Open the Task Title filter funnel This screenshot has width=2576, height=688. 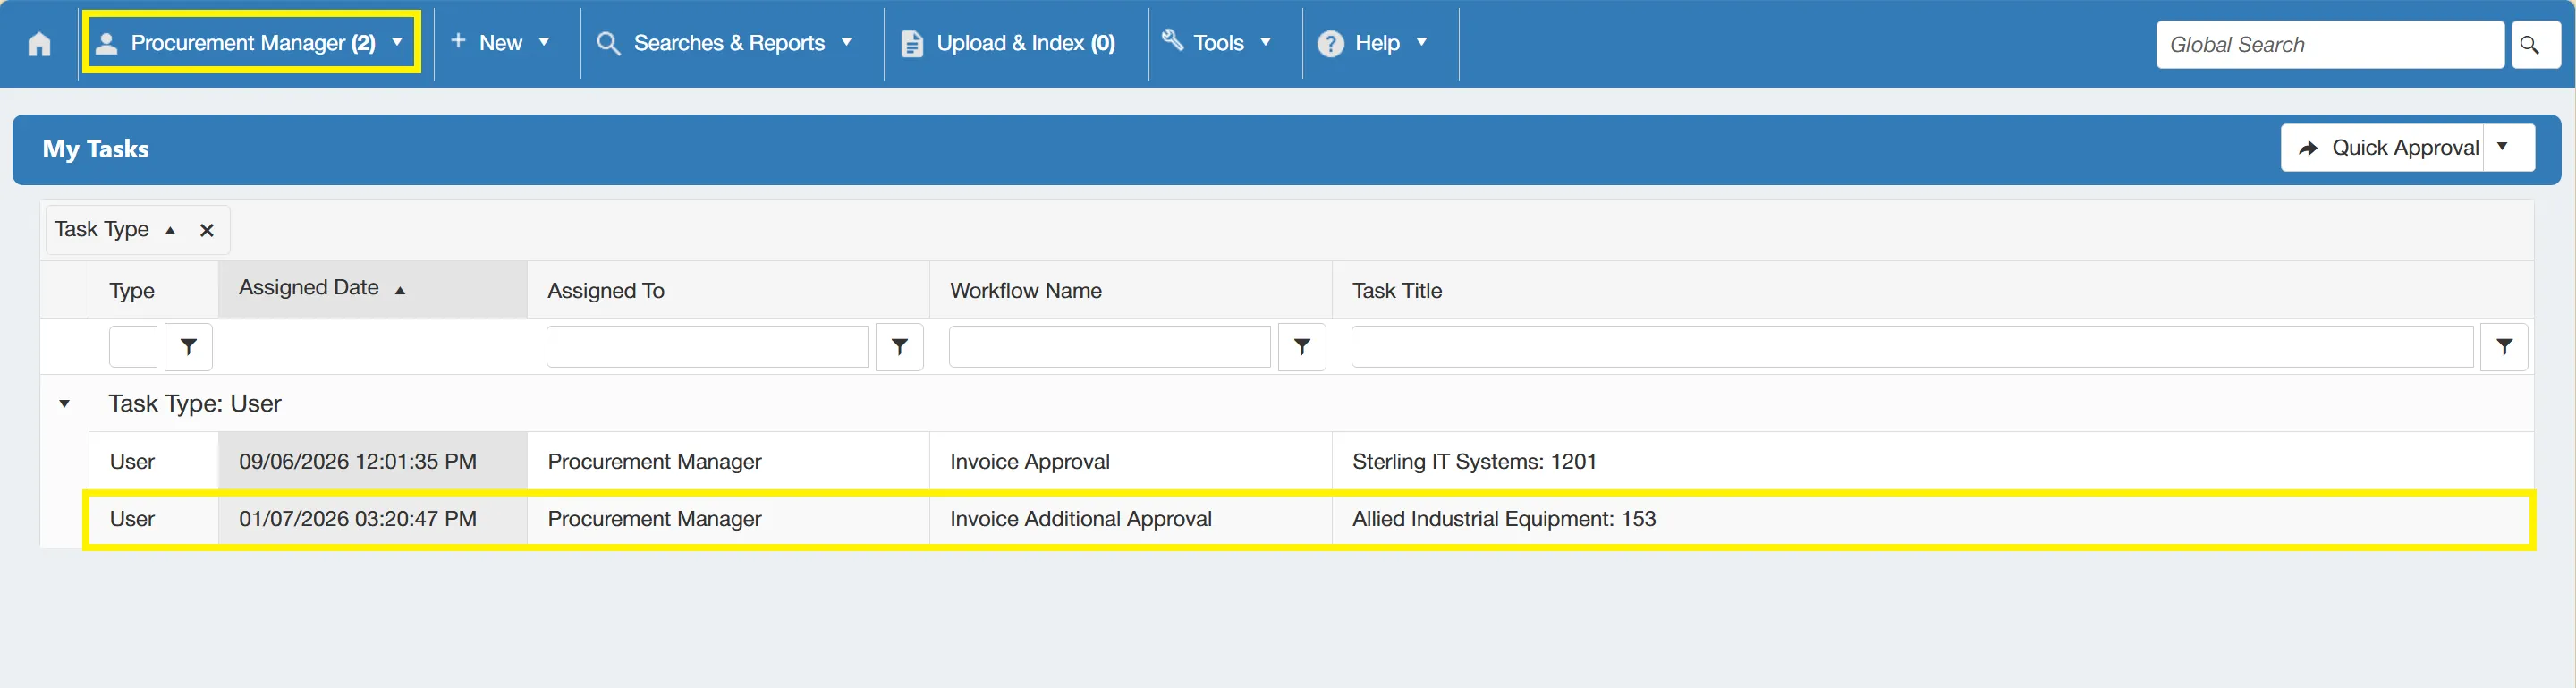[x=2504, y=347]
